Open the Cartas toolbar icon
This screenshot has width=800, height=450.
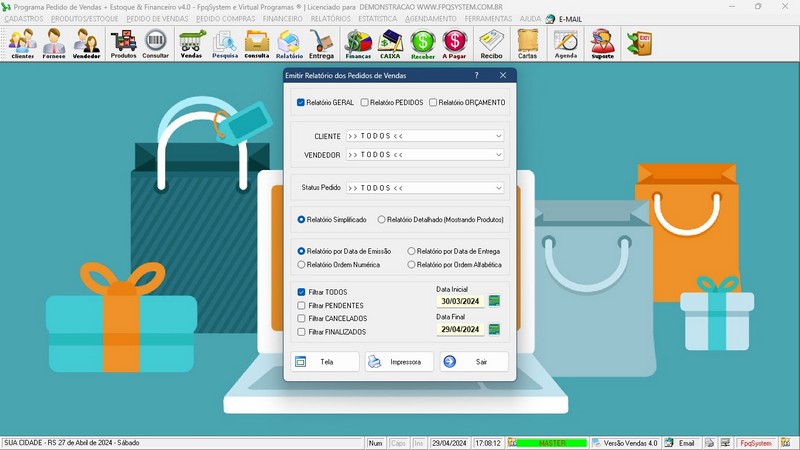click(528, 44)
